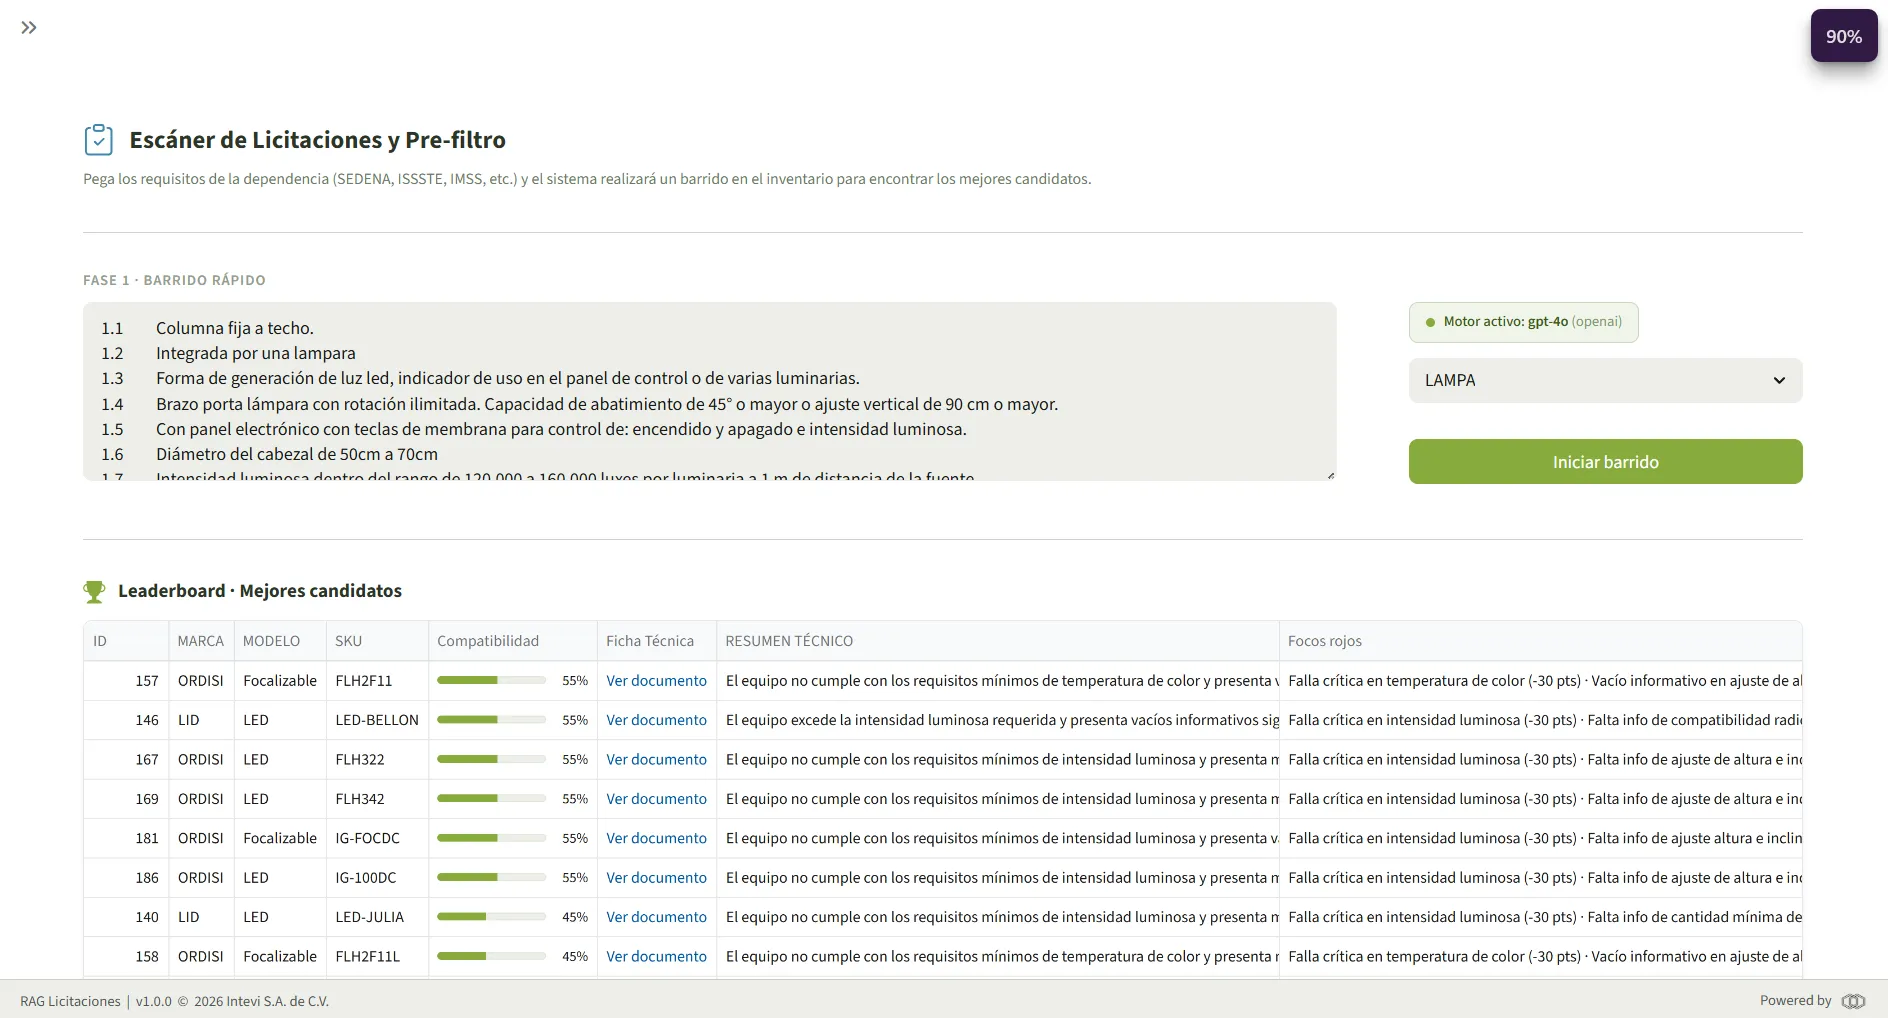Click SKU cell LED-BELLON
The width and height of the screenshot is (1888, 1018).
(377, 720)
